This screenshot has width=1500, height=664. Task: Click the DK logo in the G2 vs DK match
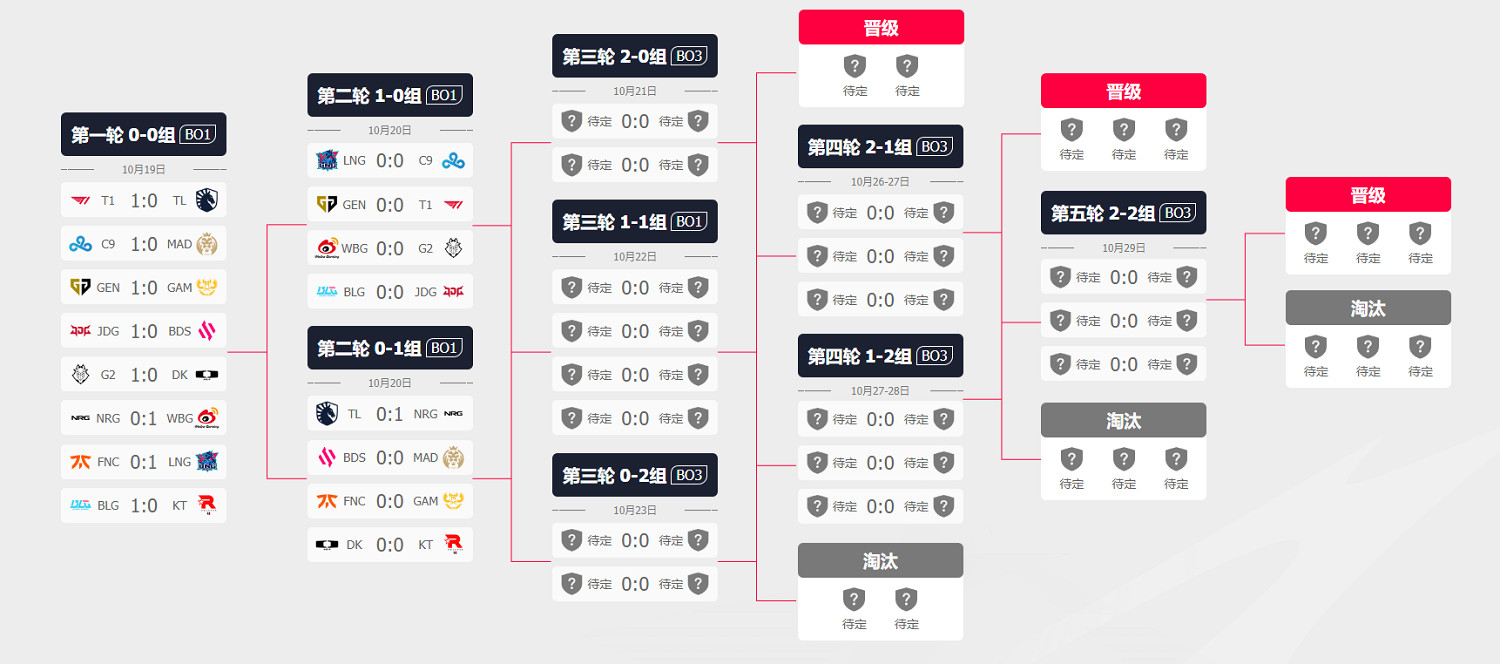(x=207, y=375)
